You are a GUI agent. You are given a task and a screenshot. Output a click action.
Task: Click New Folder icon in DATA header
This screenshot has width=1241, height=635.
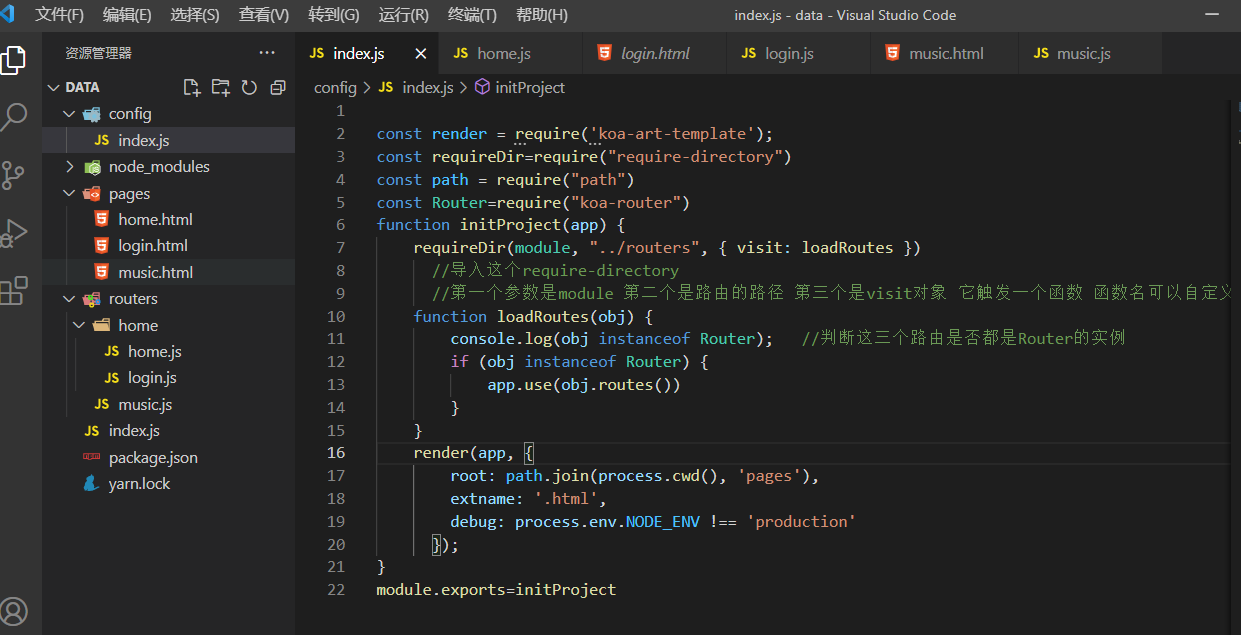pos(220,87)
